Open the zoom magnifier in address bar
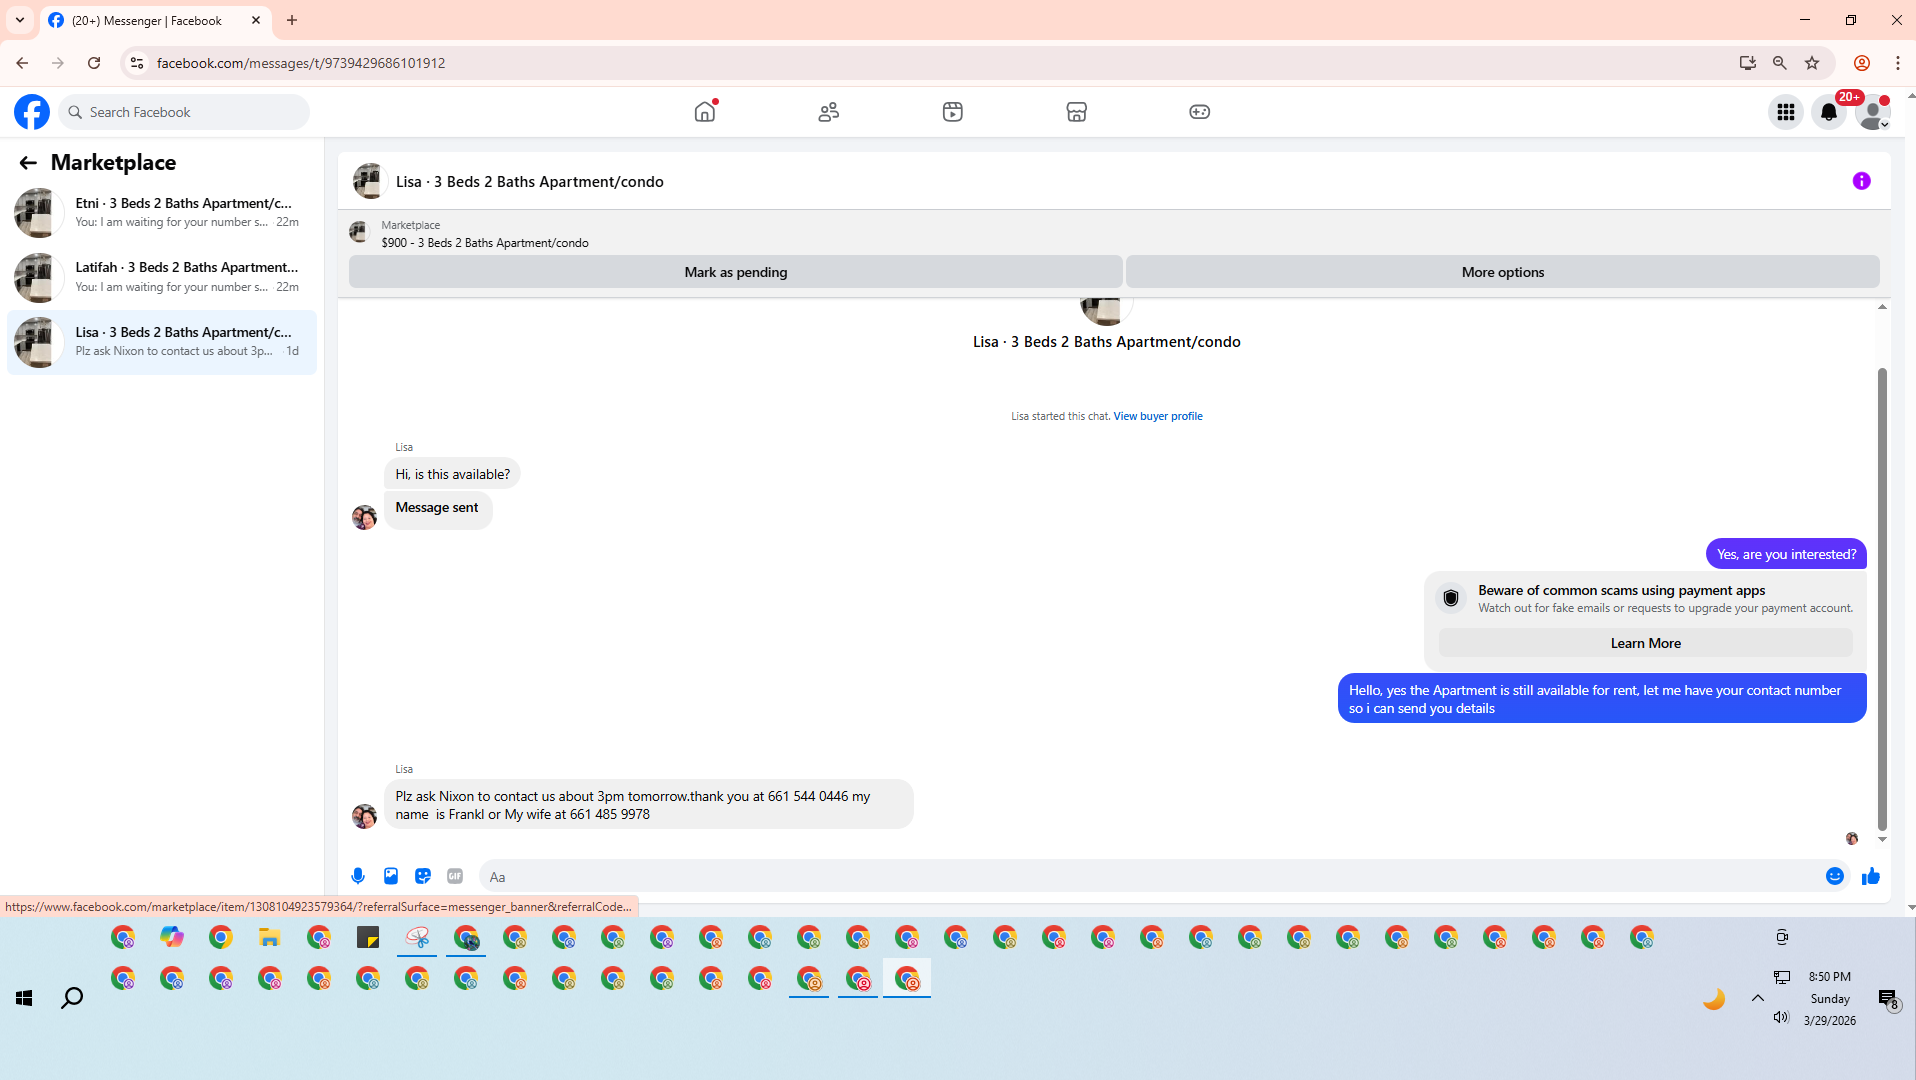This screenshot has height=1080, width=1916. coord(1780,63)
